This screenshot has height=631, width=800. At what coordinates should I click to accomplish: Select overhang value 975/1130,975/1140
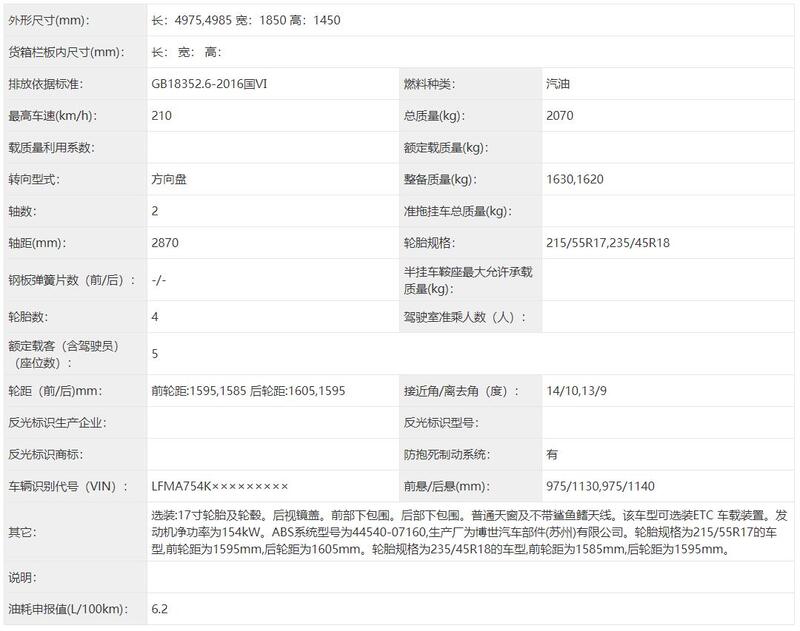point(600,487)
